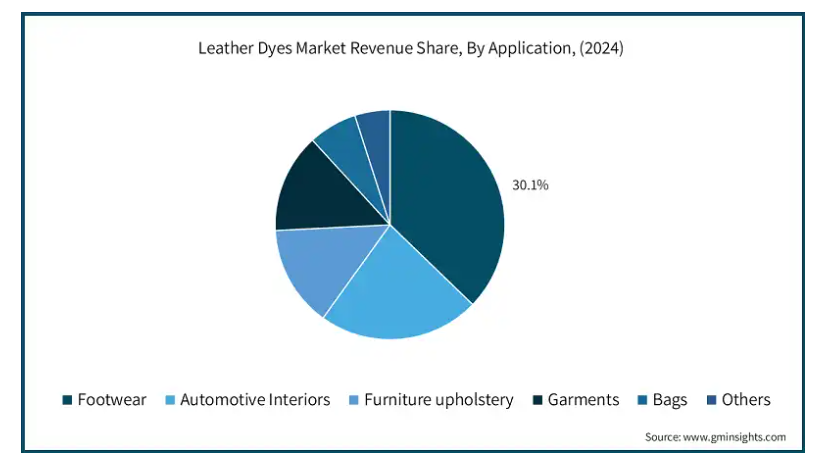Select the Garments legend label
This screenshot has height=463, width=831.
click(x=583, y=399)
